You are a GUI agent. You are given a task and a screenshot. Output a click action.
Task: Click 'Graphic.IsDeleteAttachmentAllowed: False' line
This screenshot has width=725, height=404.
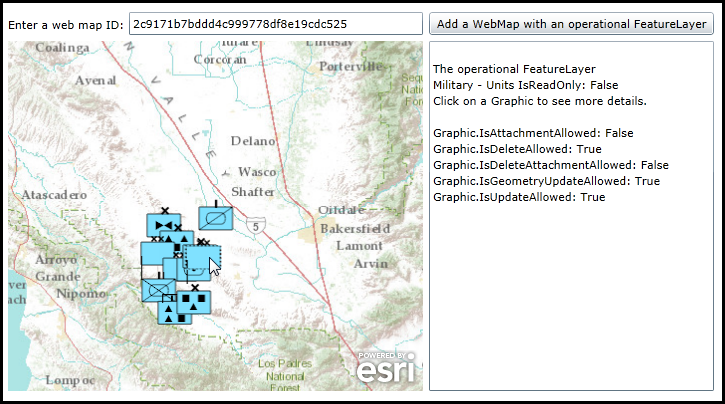pos(551,165)
